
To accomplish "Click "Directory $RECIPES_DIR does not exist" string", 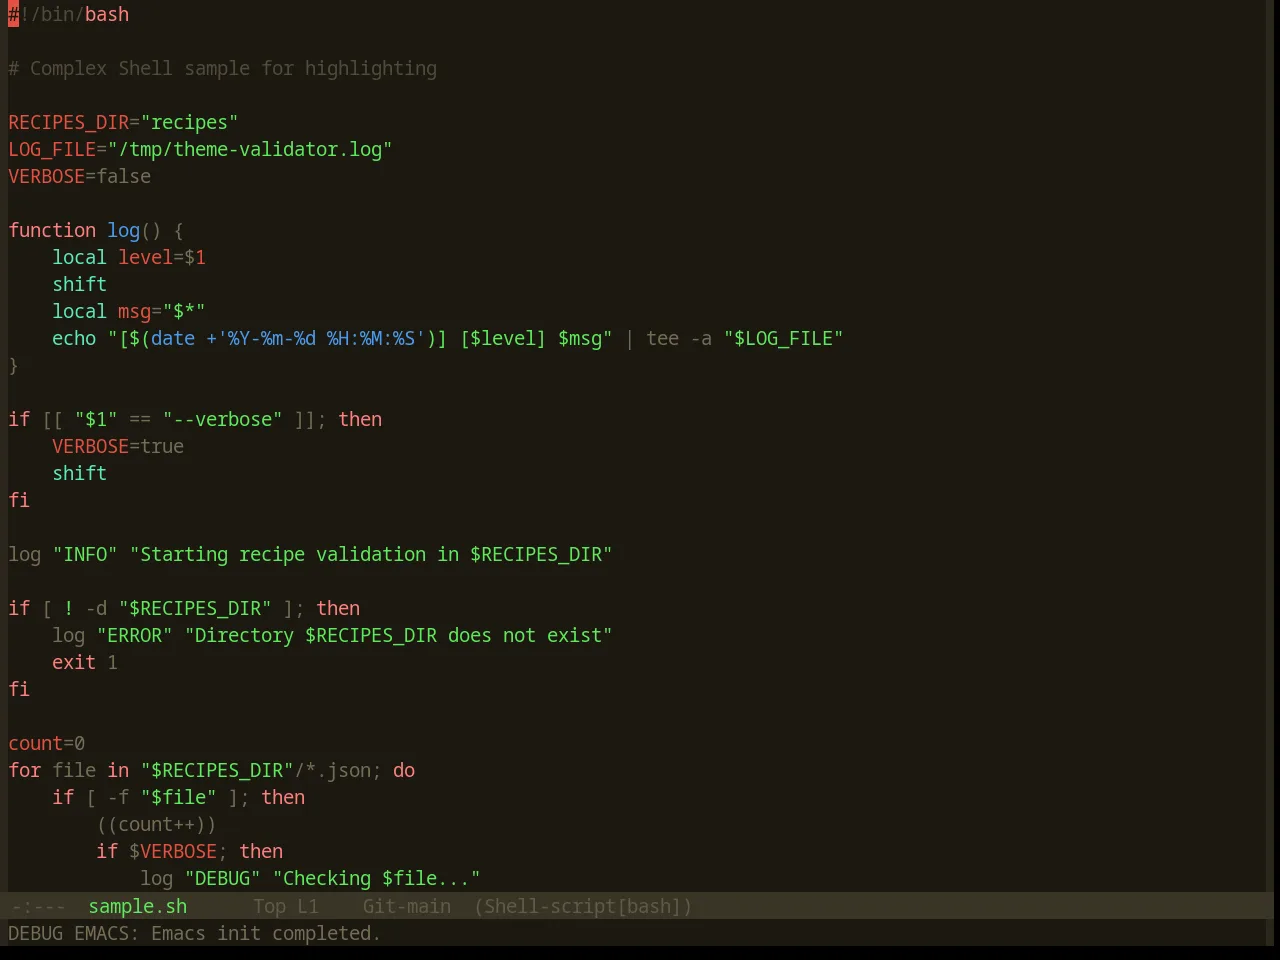I will pyautogui.click(x=398, y=635).
